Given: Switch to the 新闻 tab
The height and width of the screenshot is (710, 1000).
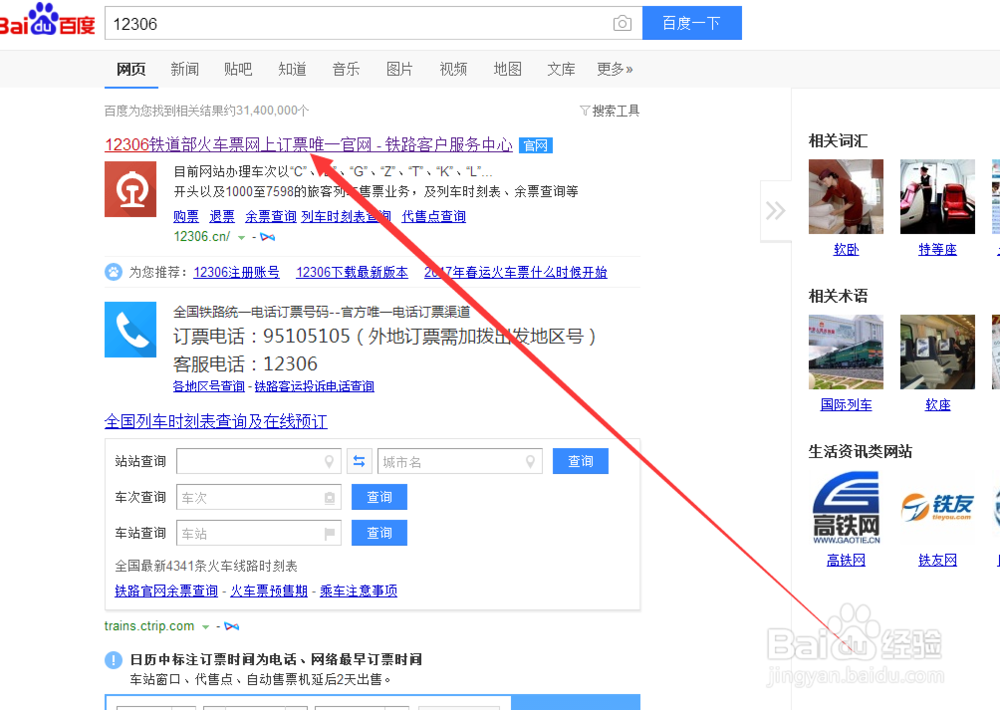Looking at the screenshot, I should tap(184, 69).
